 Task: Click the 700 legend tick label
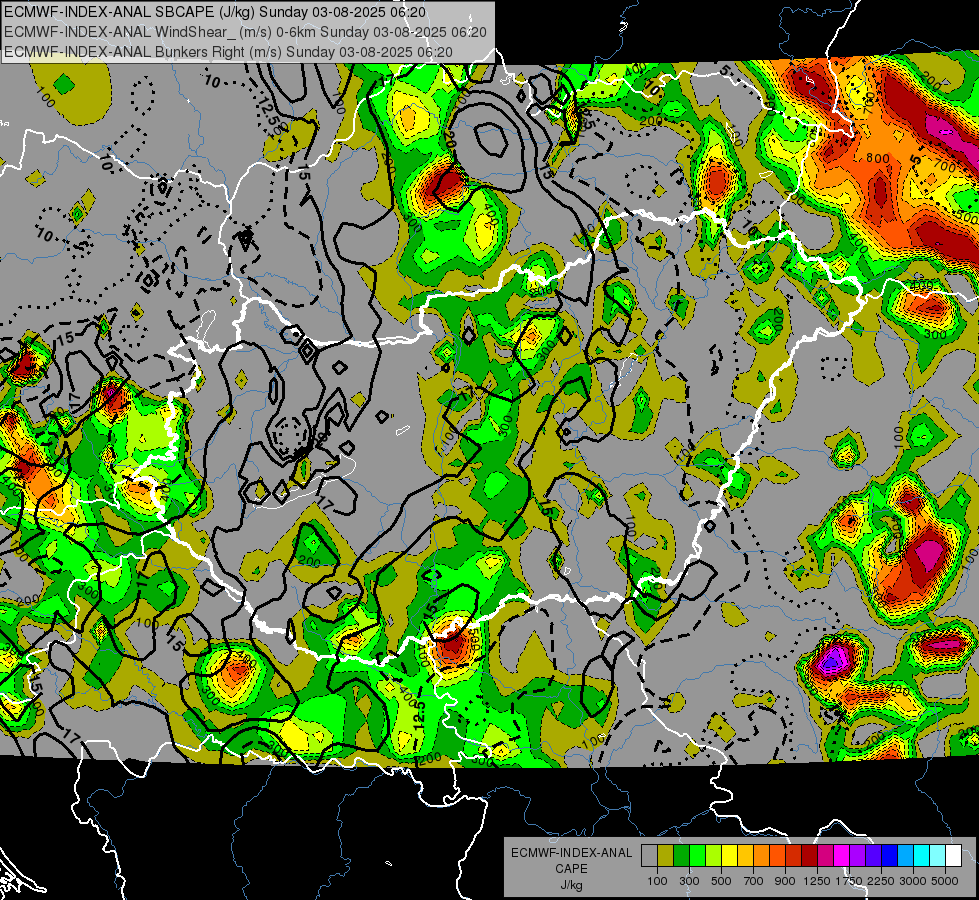click(754, 881)
